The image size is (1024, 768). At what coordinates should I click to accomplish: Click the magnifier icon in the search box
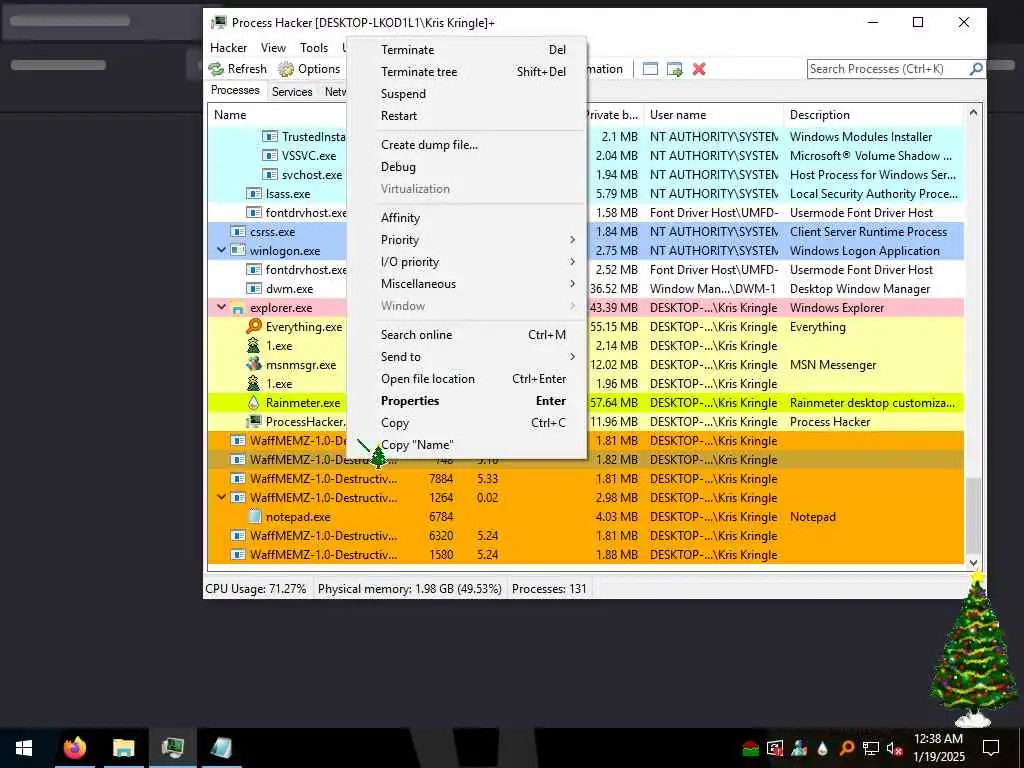point(976,69)
